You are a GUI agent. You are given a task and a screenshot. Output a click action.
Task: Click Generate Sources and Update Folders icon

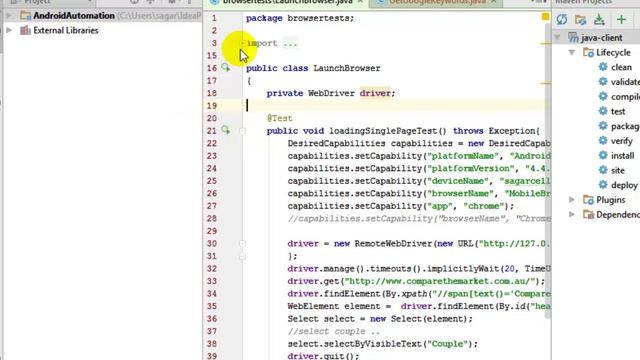pos(580,19)
